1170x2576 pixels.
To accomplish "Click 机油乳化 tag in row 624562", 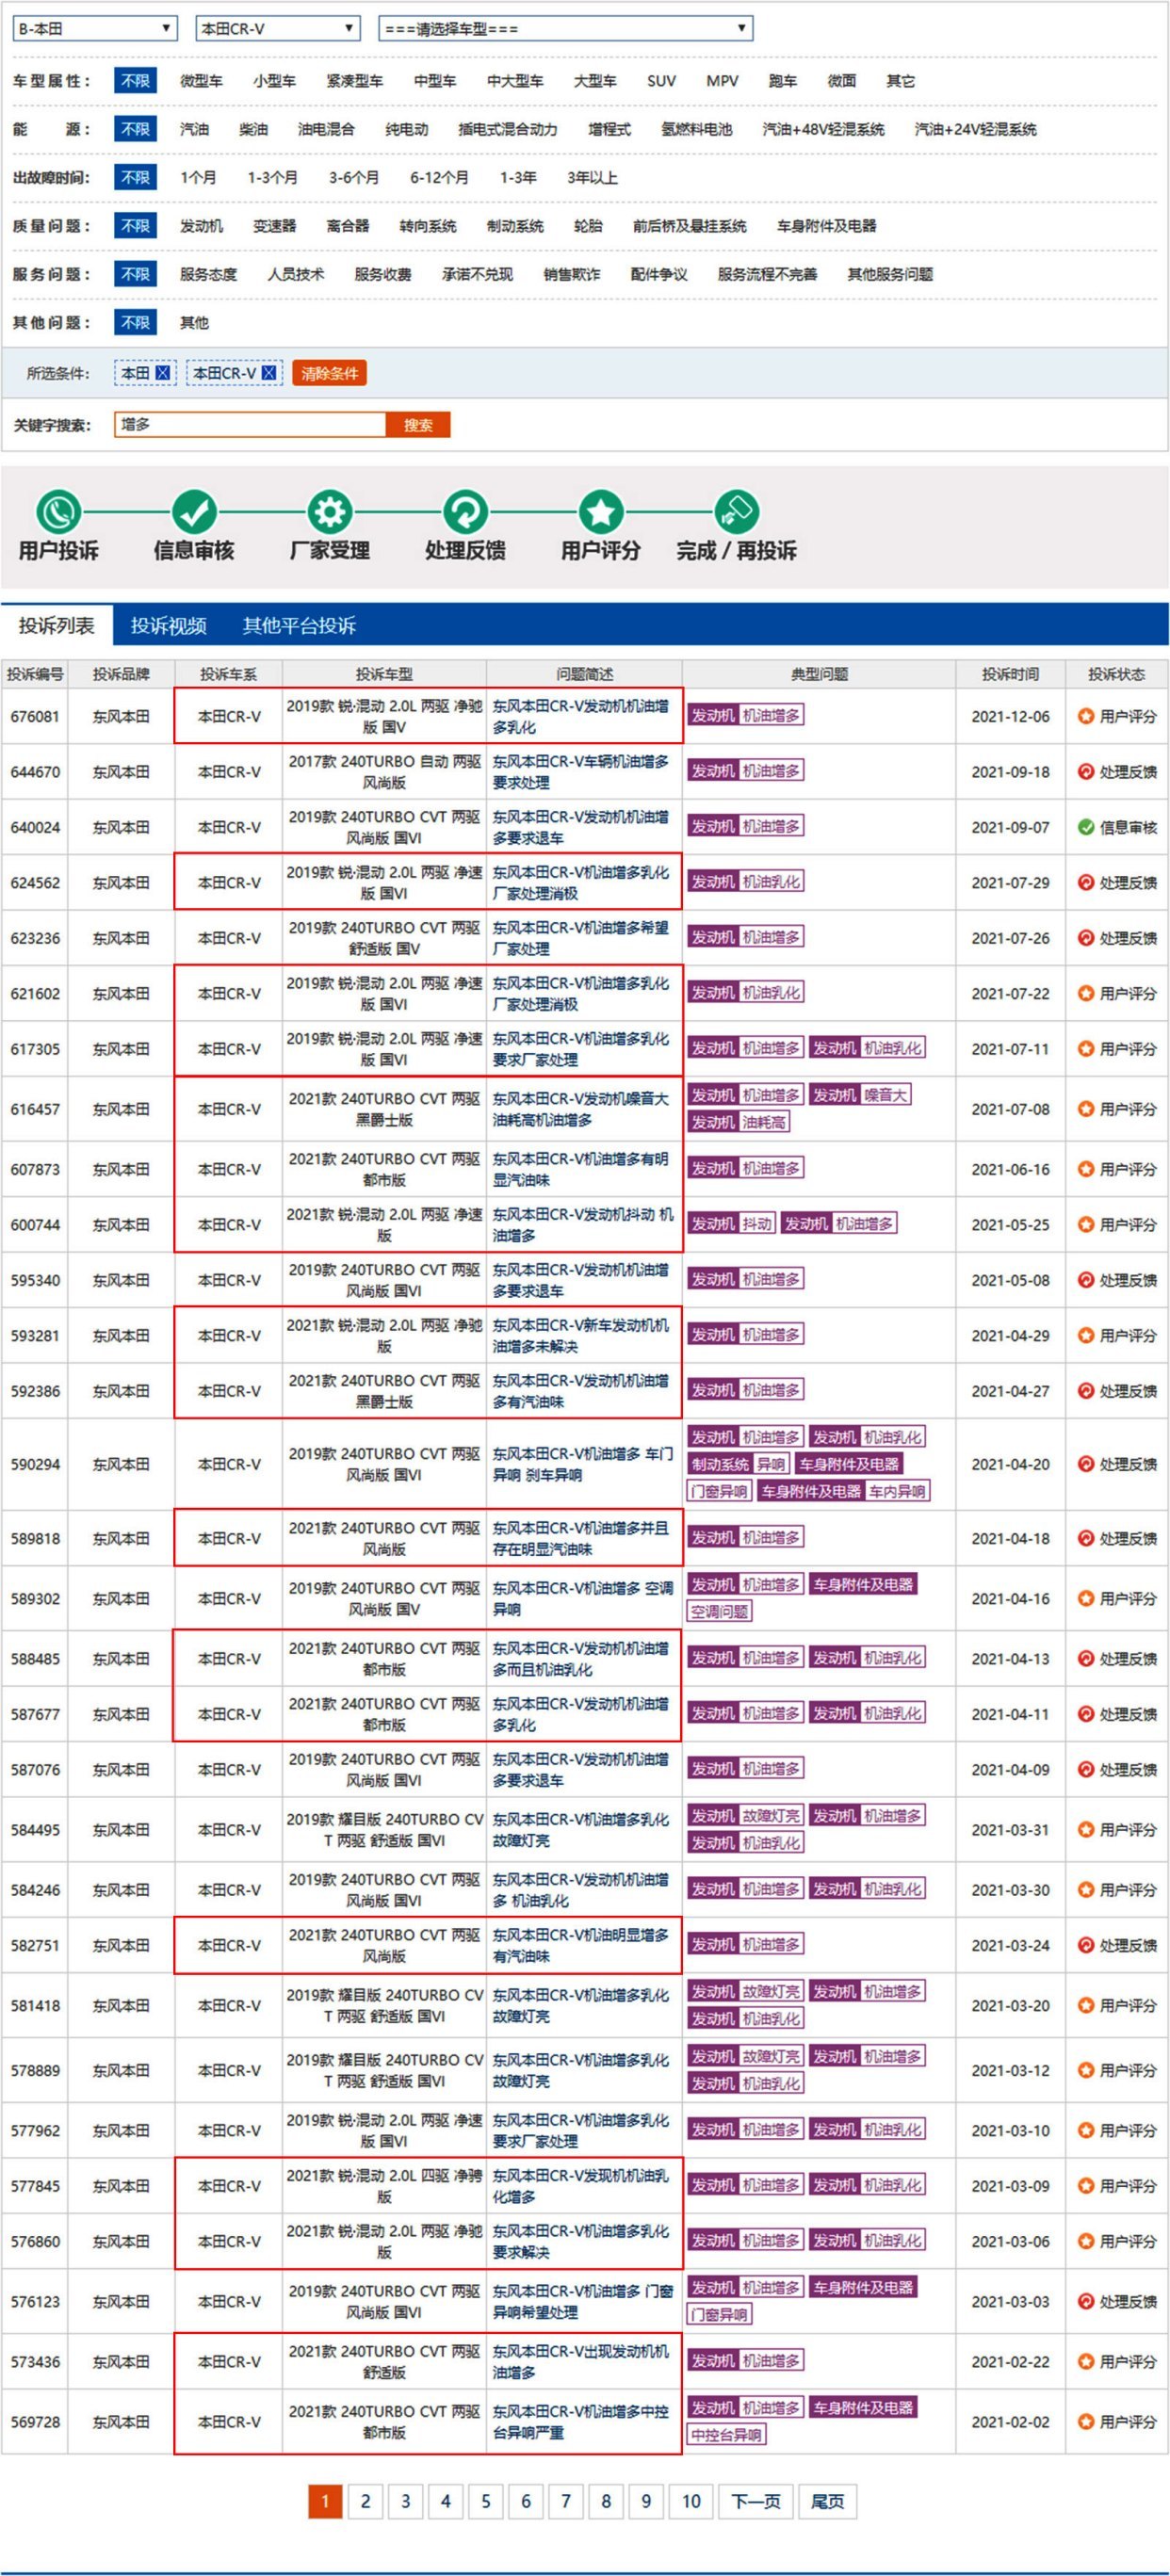I will tap(771, 881).
